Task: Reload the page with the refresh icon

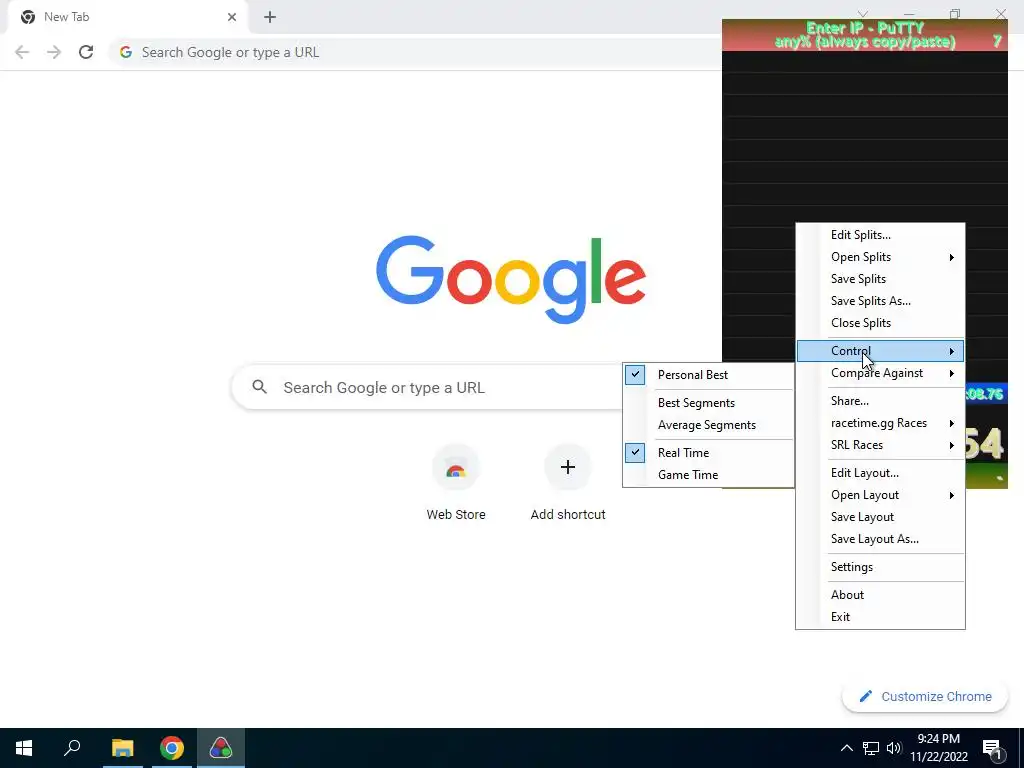Action: click(86, 52)
